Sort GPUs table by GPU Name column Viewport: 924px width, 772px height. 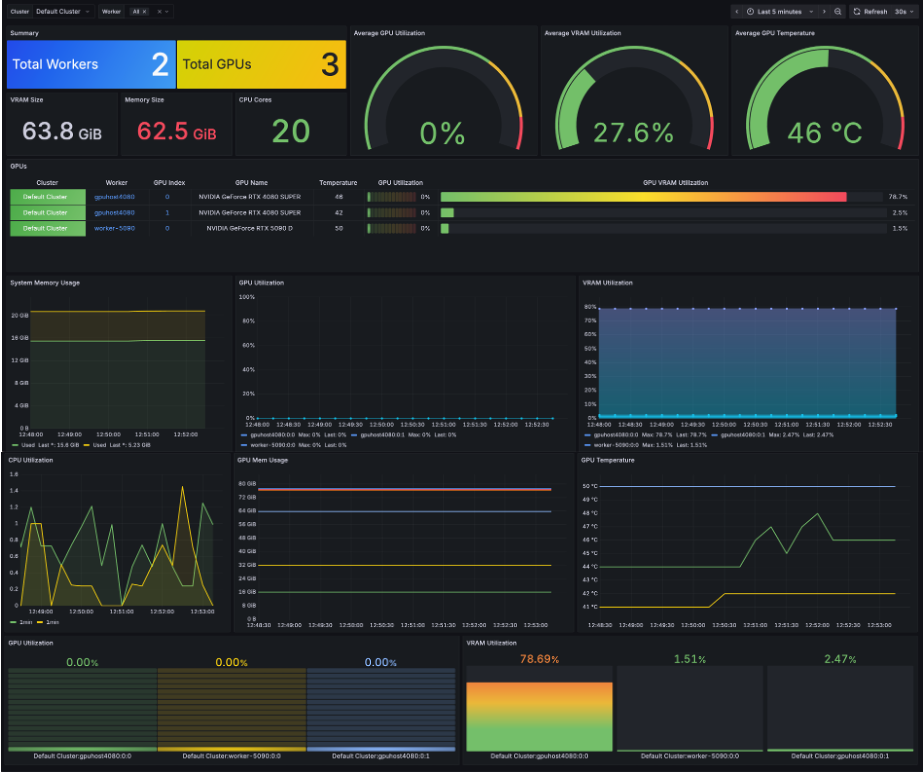[x=251, y=183]
